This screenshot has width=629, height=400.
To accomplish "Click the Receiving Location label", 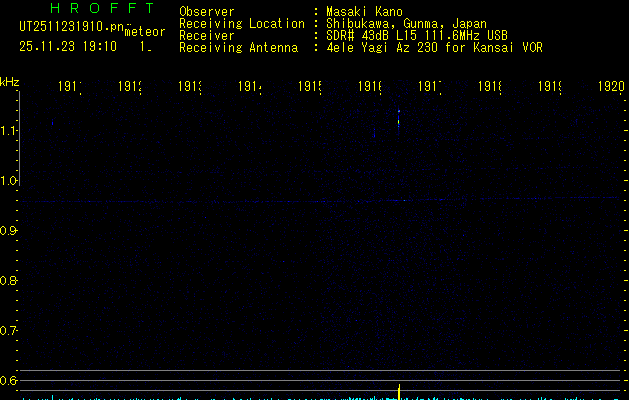I will click(x=242, y=24).
